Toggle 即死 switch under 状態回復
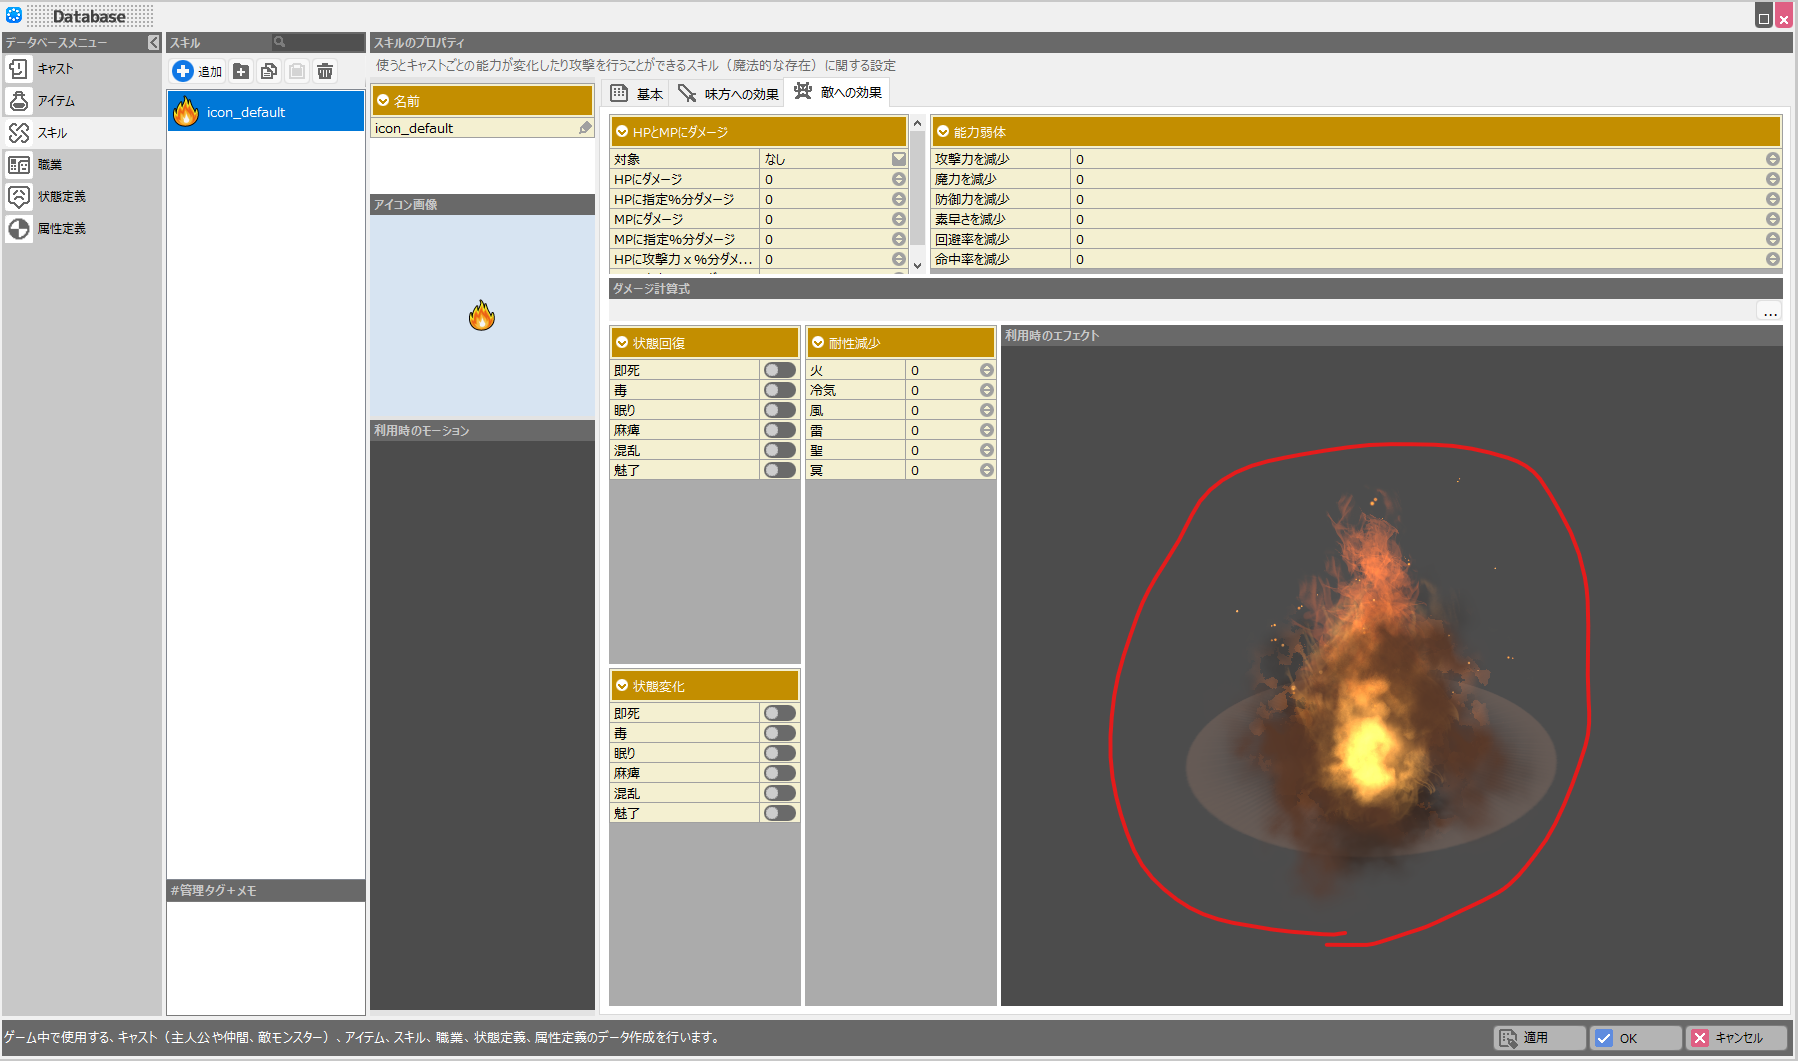 779,370
